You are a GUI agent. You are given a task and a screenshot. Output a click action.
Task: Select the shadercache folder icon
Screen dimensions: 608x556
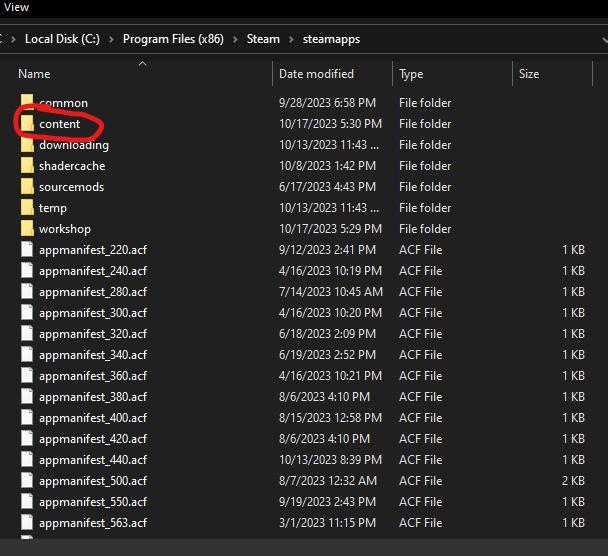point(27,166)
